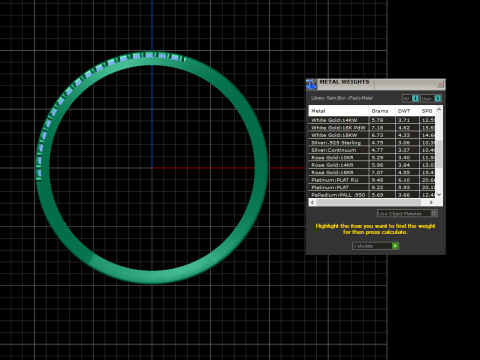Screen dimensions: 480x360
Task: Select the Platinum:PLAT RU row
Action: tap(372, 180)
